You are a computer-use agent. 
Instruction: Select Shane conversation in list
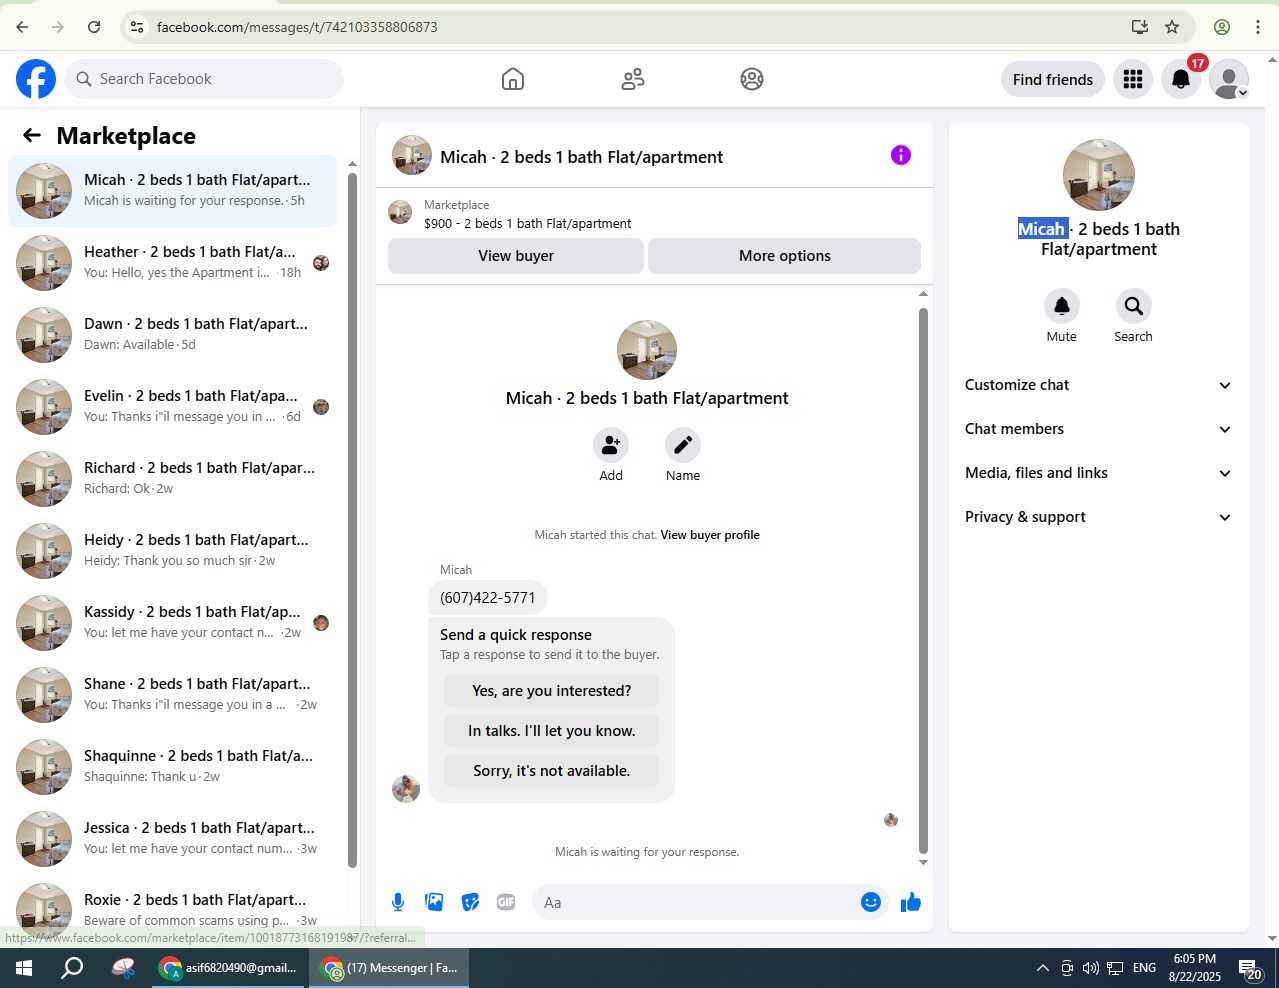click(173, 695)
